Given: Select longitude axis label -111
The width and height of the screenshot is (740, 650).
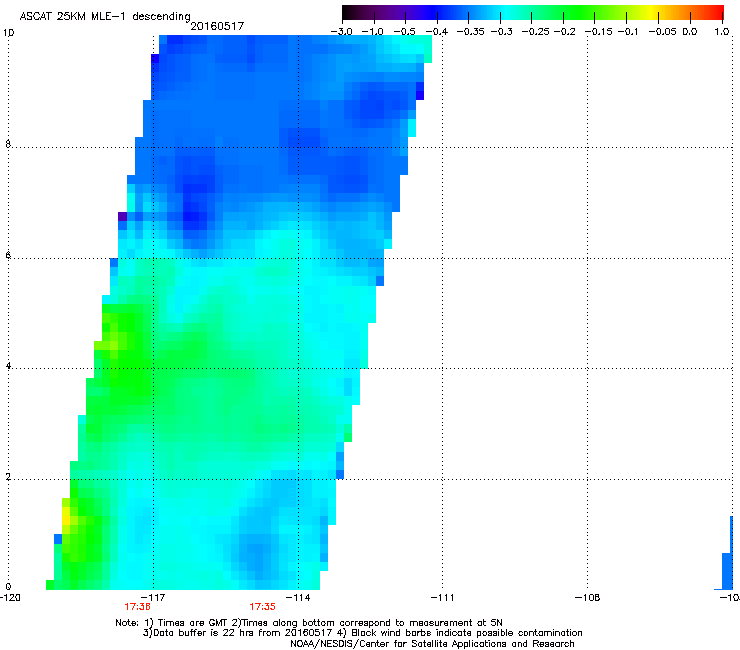Looking at the screenshot, I should click(x=443, y=598).
